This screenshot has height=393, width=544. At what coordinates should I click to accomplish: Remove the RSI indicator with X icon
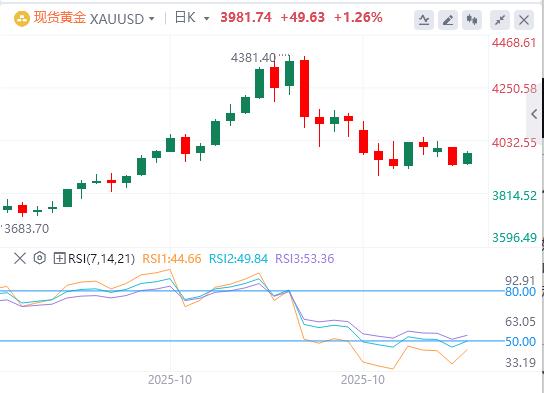[x=20, y=258]
